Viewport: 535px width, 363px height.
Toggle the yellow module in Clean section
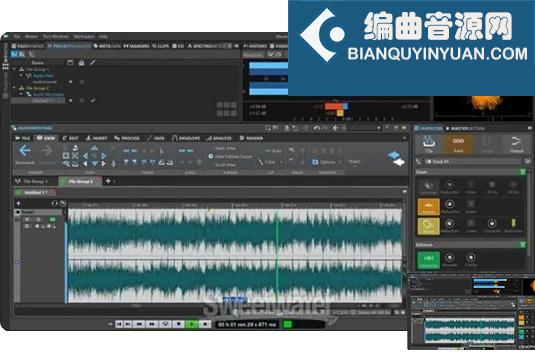[x=429, y=226]
